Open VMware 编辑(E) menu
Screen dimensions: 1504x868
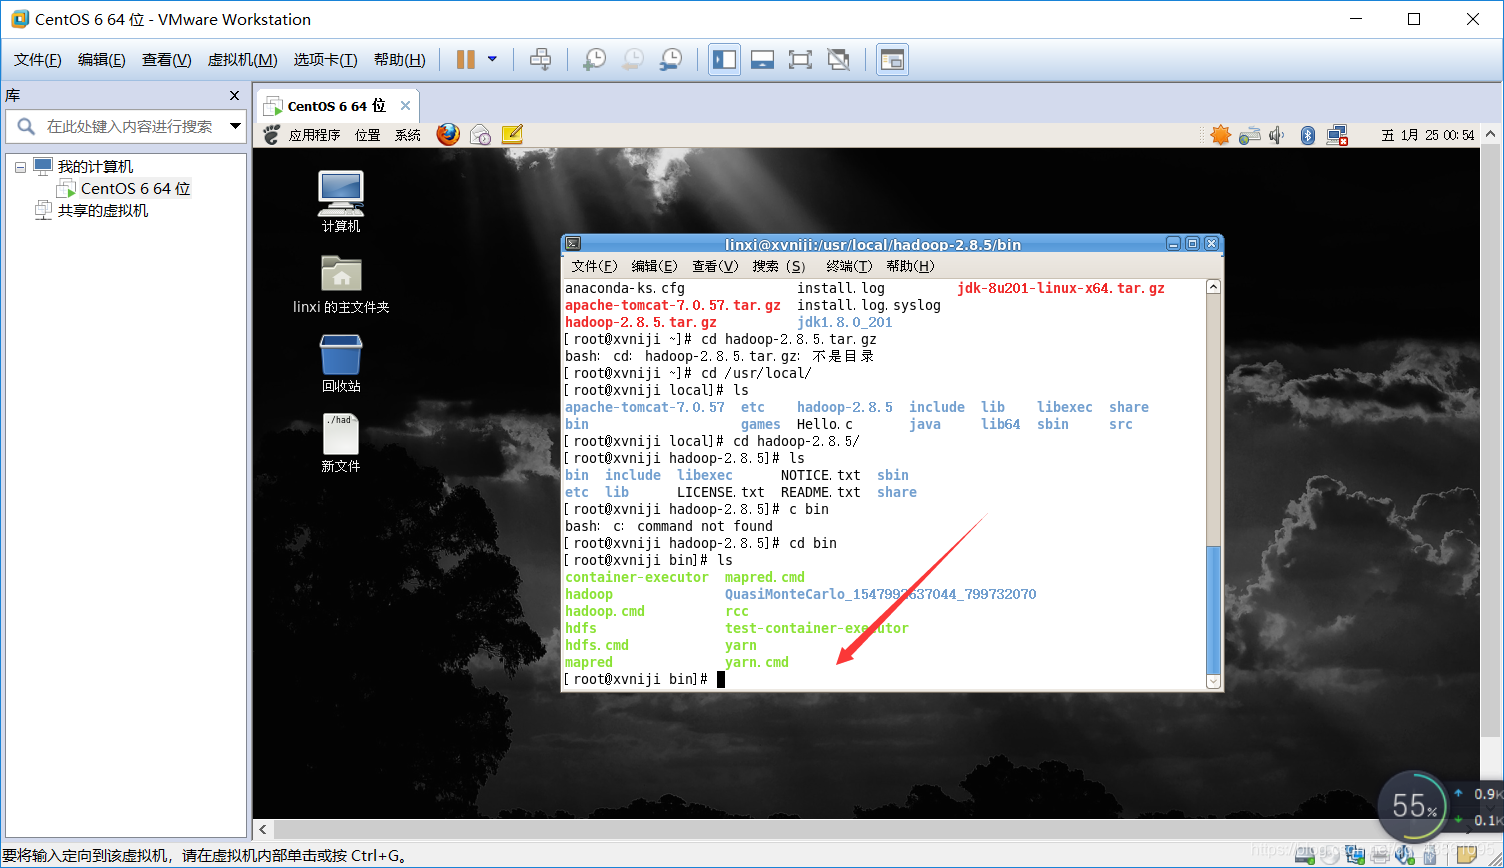[102, 60]
